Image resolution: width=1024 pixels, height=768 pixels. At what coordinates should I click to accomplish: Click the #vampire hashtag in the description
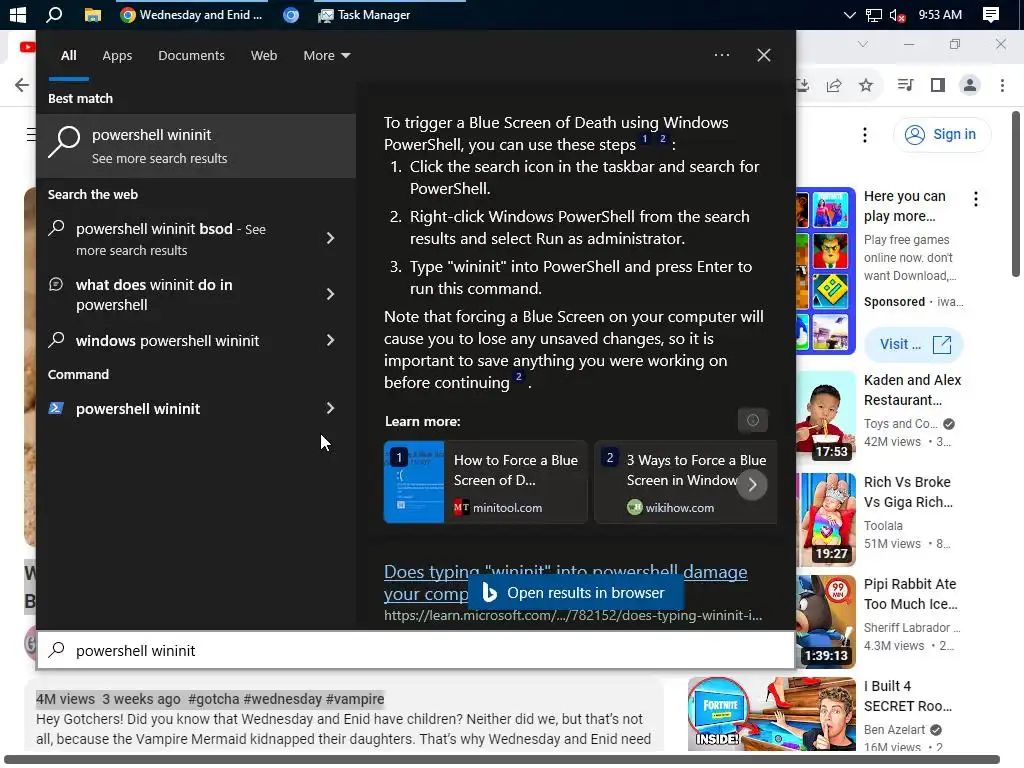(x=355, y=699)
